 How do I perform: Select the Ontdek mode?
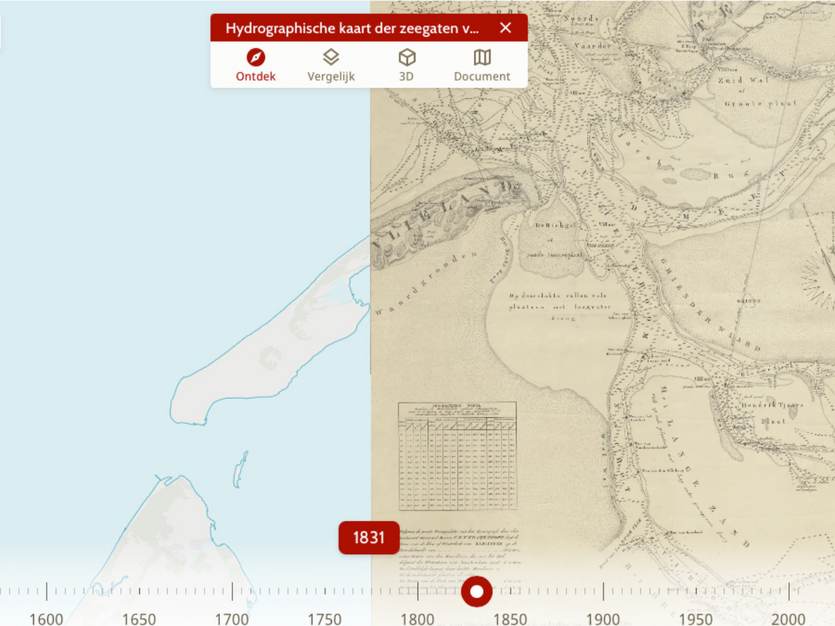(254, 66)
